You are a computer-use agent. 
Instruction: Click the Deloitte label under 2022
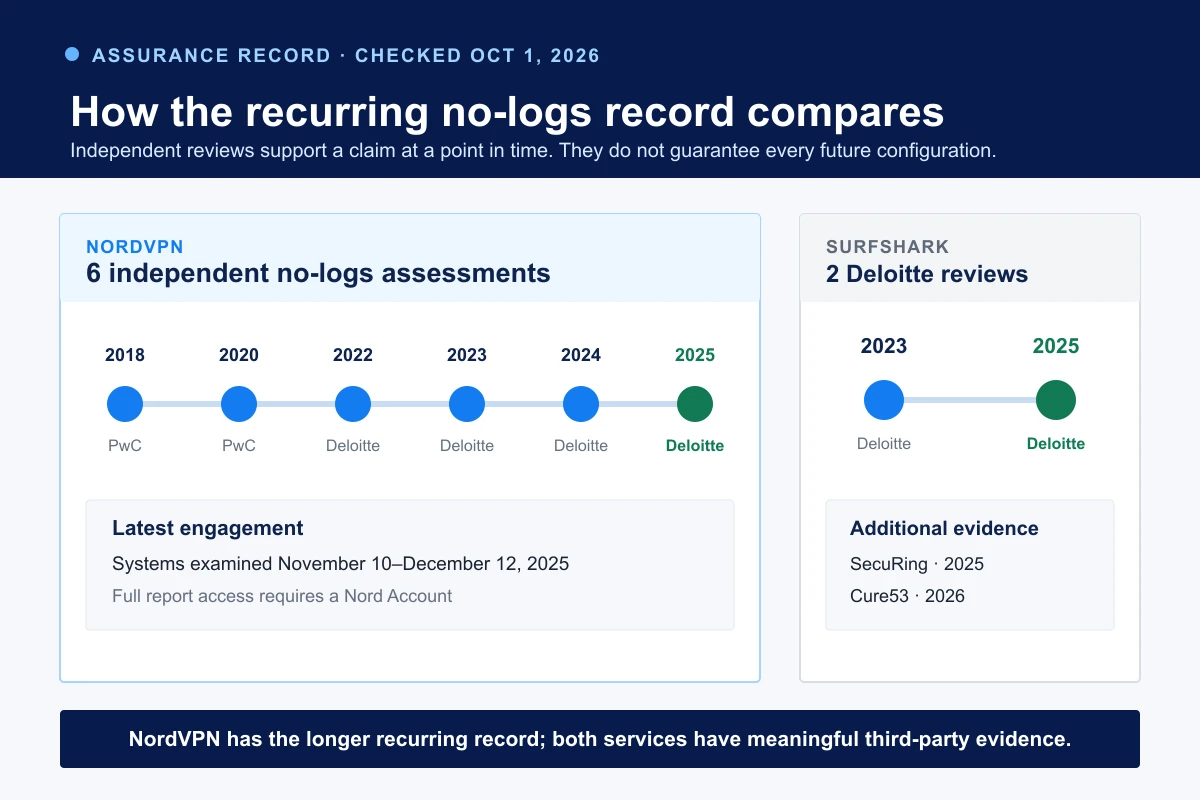pyautogui.click(x=353, y=446)
